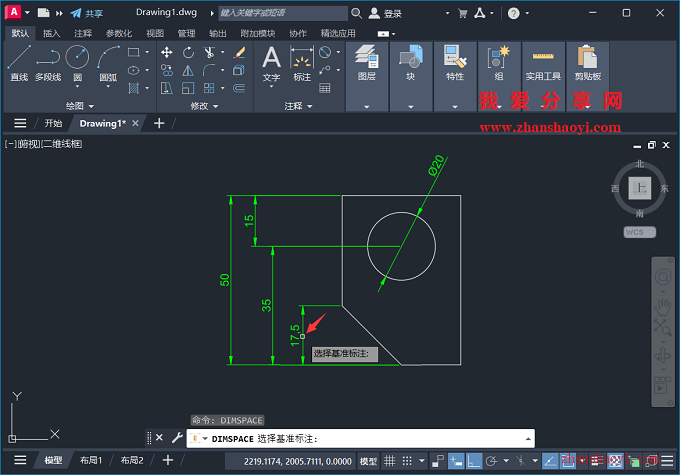680x475 pixels.
Task: Toggle snap mode in status bar
Action: click(407, 461)
